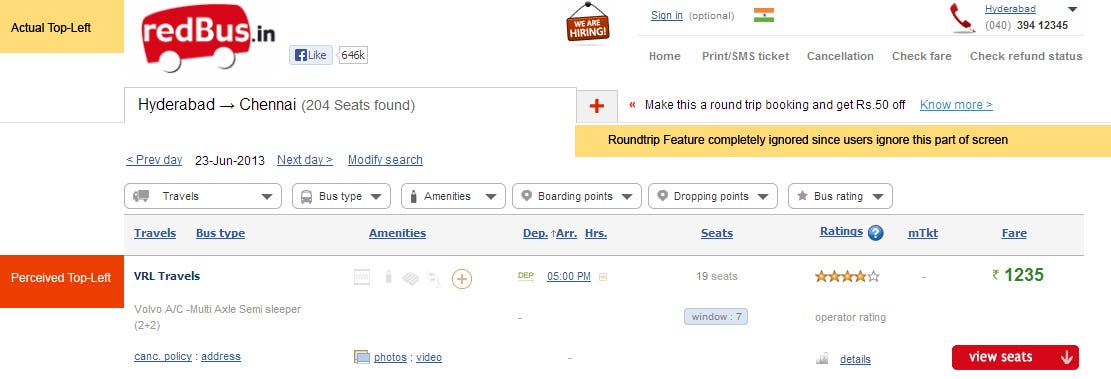Click the red telephone icon
Viewport: 1111px width, 379px height.
point(963,18)
